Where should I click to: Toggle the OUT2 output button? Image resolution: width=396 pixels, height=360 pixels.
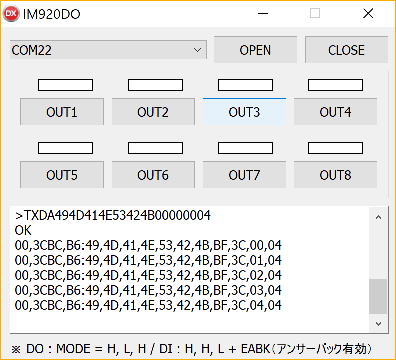tap(153, 112)
